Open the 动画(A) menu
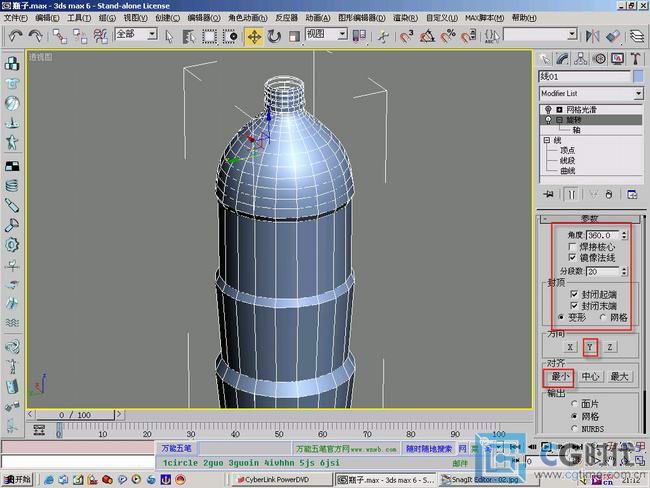This screenshot has height=488, width=650. pyautogui.click(x=318, y=18)
